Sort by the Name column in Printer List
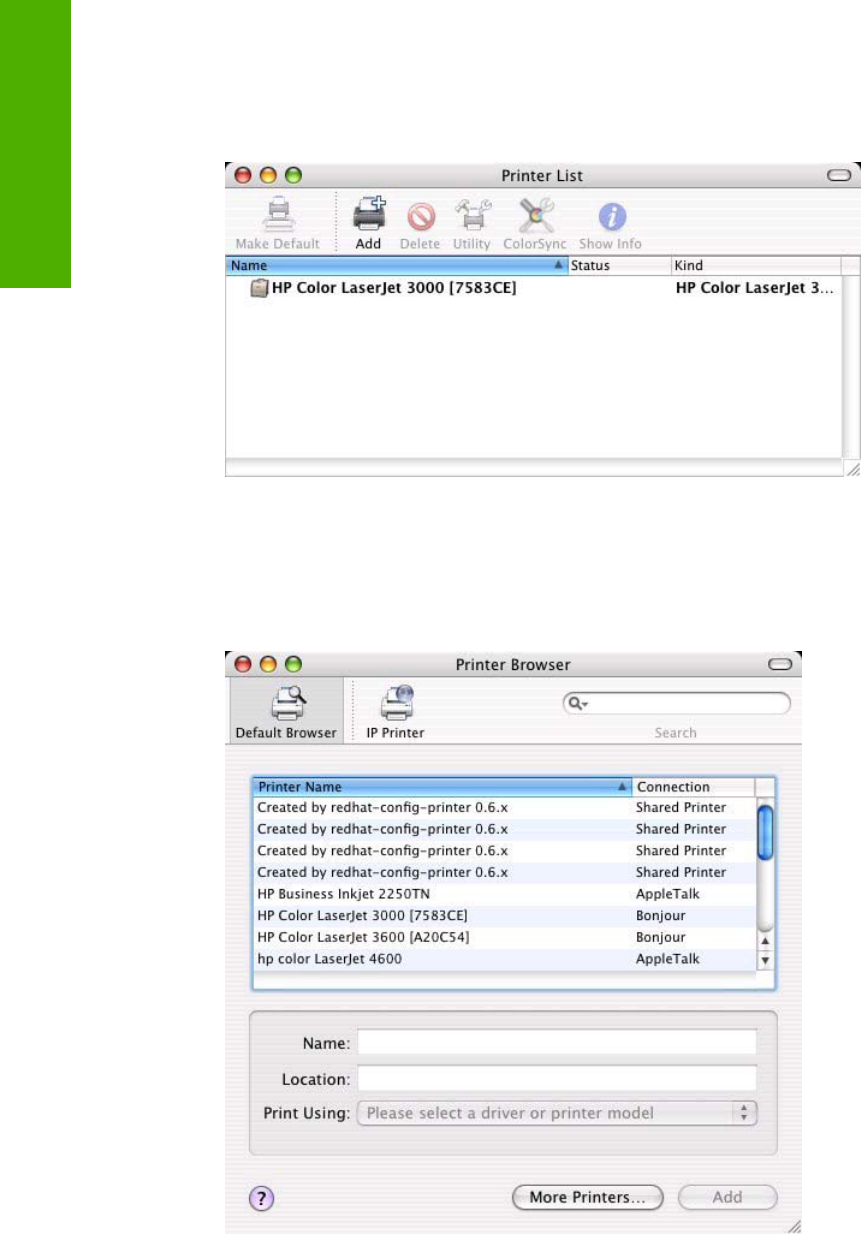 click(397, 266)
